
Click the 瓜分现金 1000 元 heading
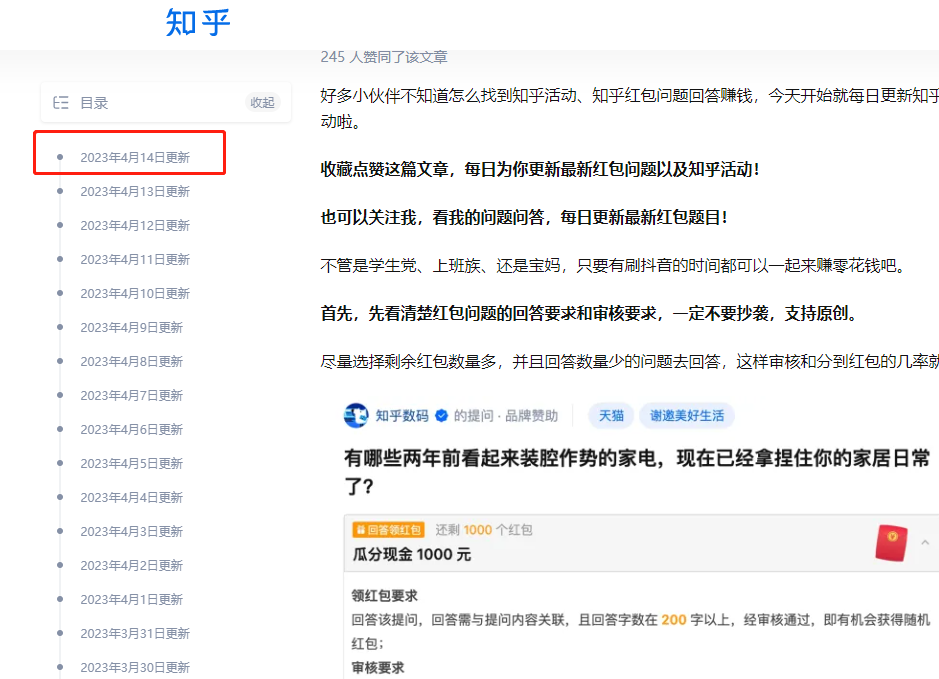pyautogui.click(x=411, y=554)
